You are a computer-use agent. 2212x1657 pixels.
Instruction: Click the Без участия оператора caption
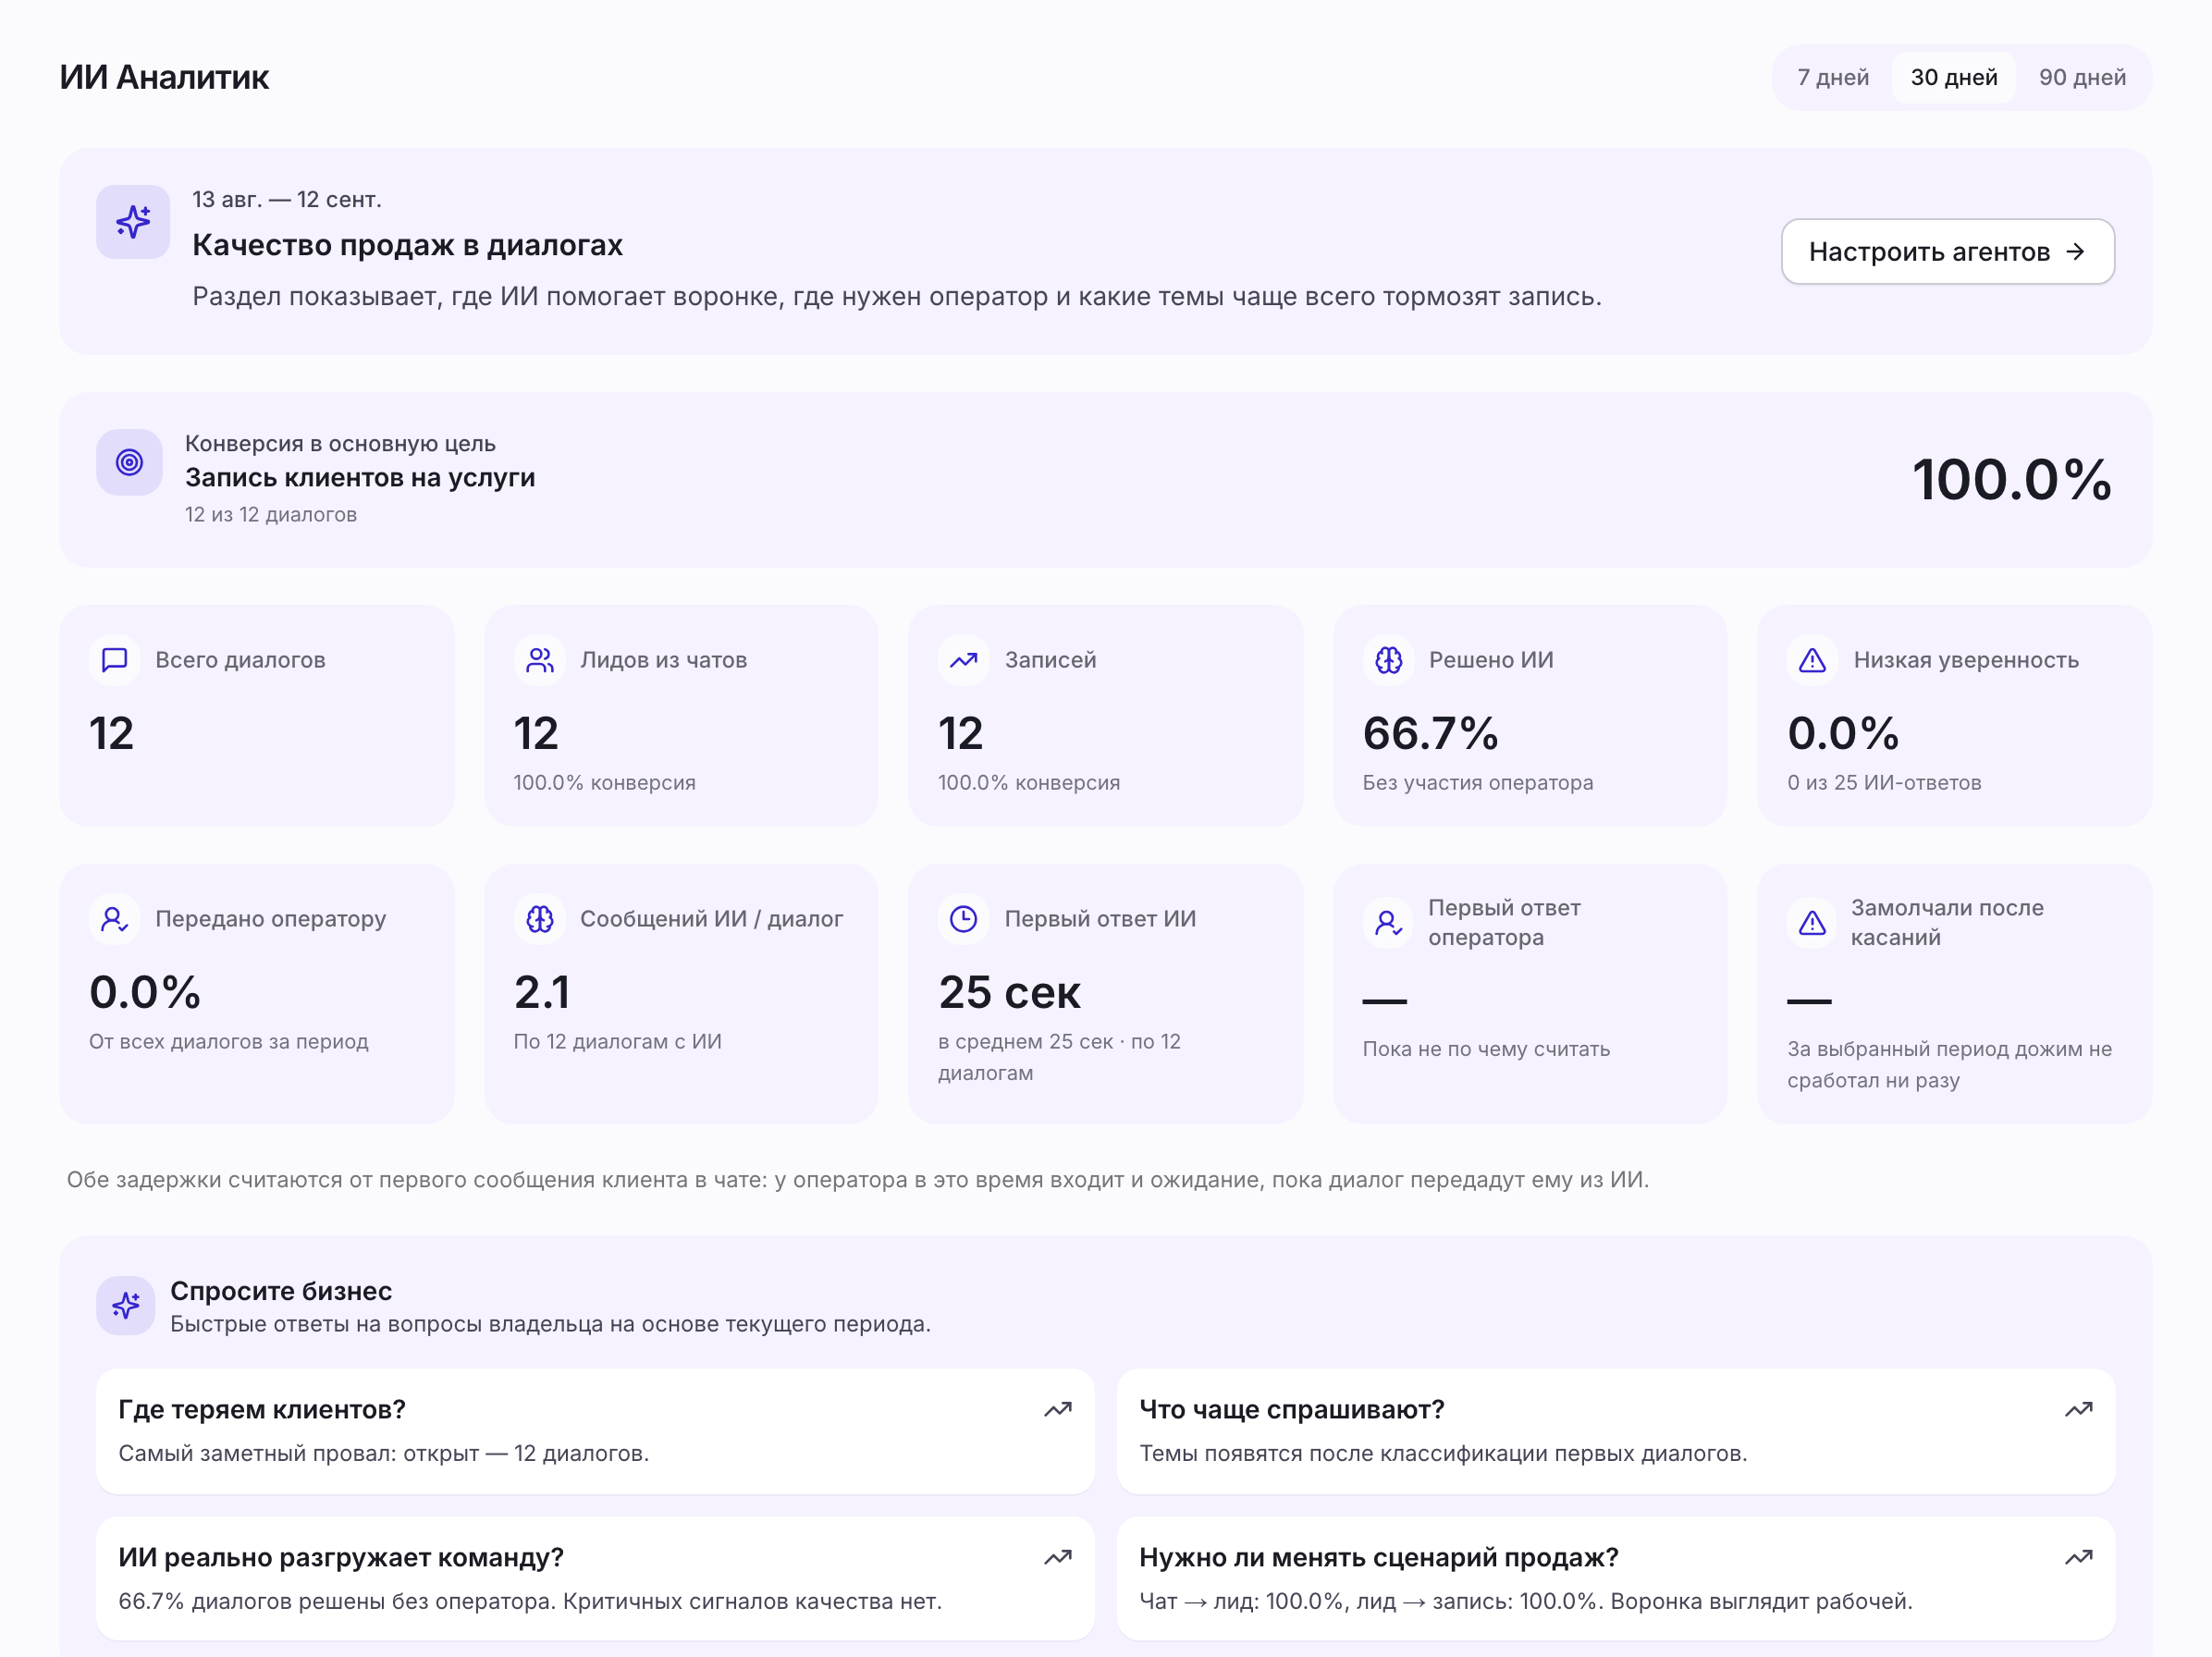[1478, 782]
